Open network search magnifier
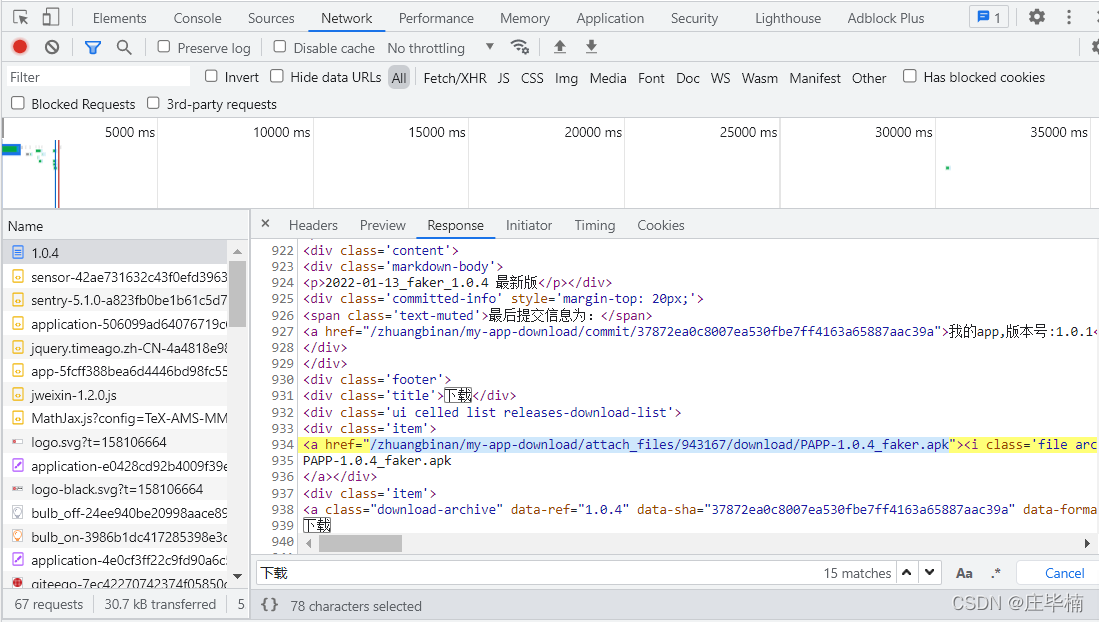1099x622 pixels. 124,47
